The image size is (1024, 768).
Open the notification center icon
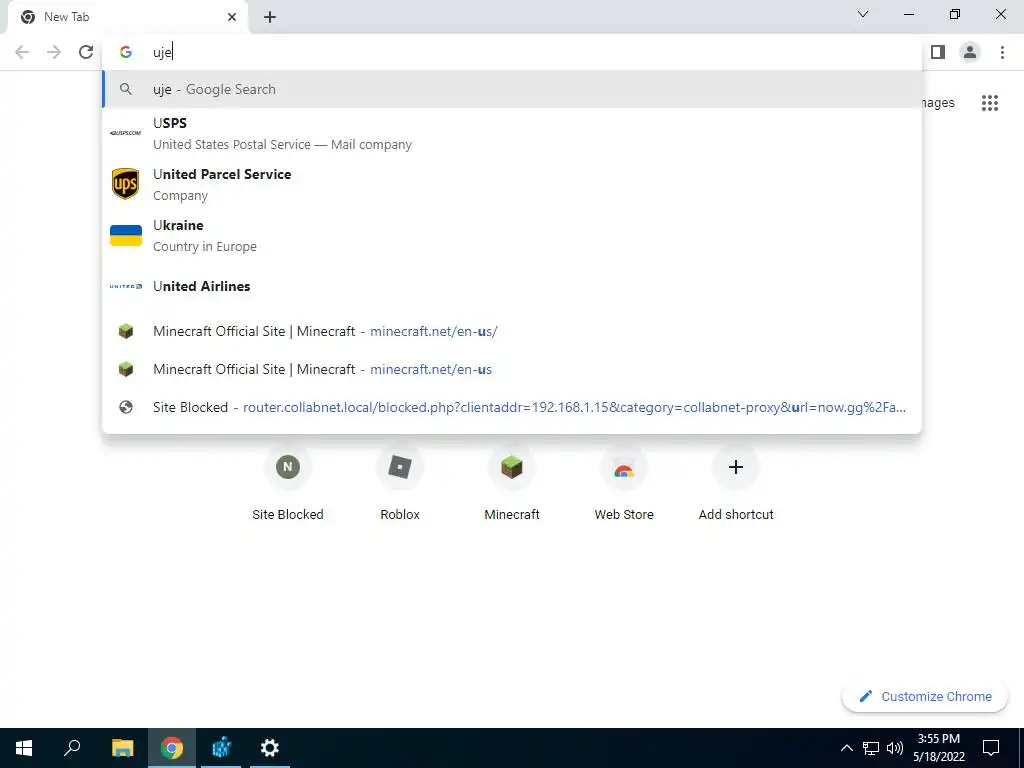(991, 748)
